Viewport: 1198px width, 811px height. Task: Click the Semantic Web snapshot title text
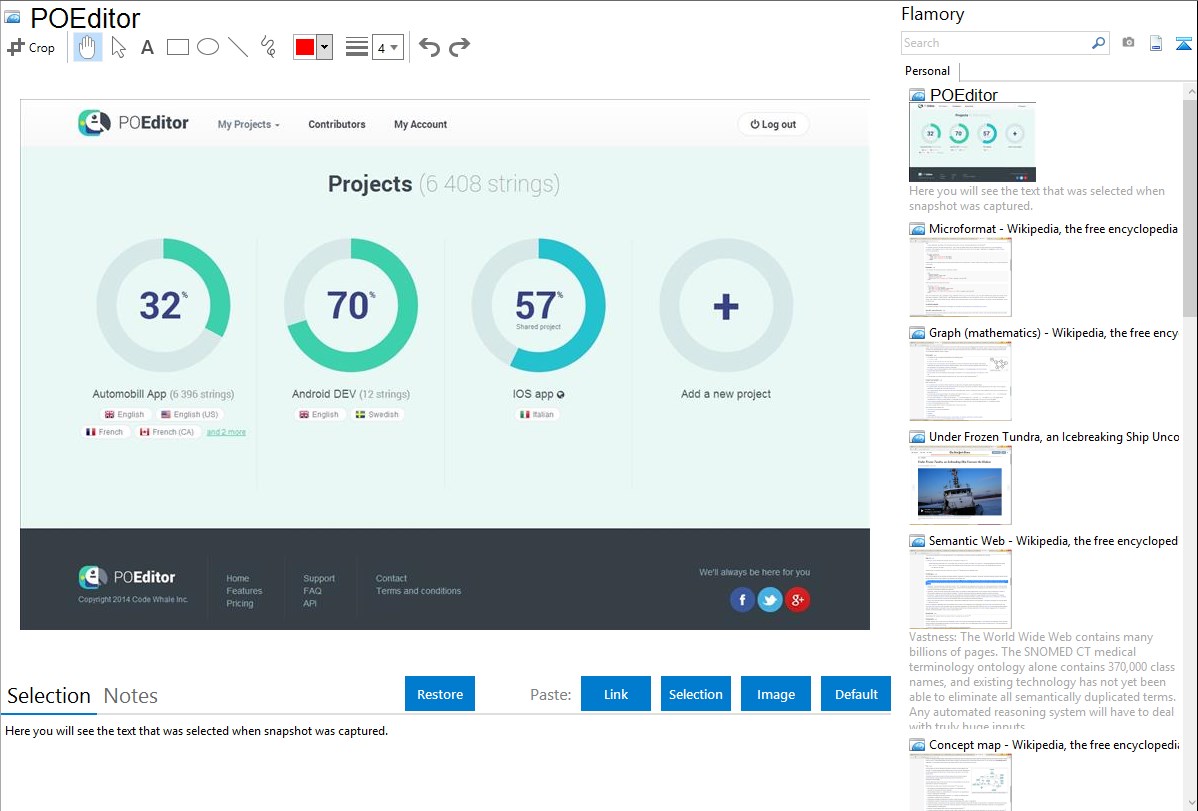1053,540
